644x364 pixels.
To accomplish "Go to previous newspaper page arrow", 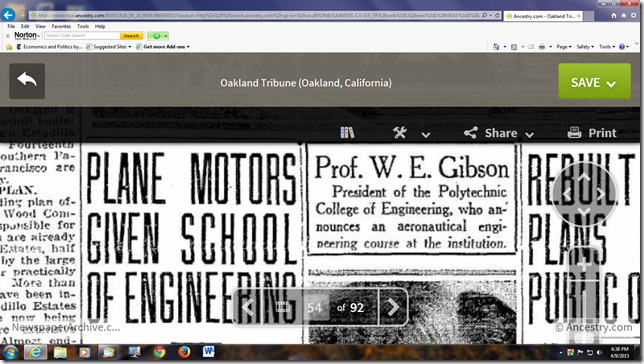I will (x=248, y=307).
